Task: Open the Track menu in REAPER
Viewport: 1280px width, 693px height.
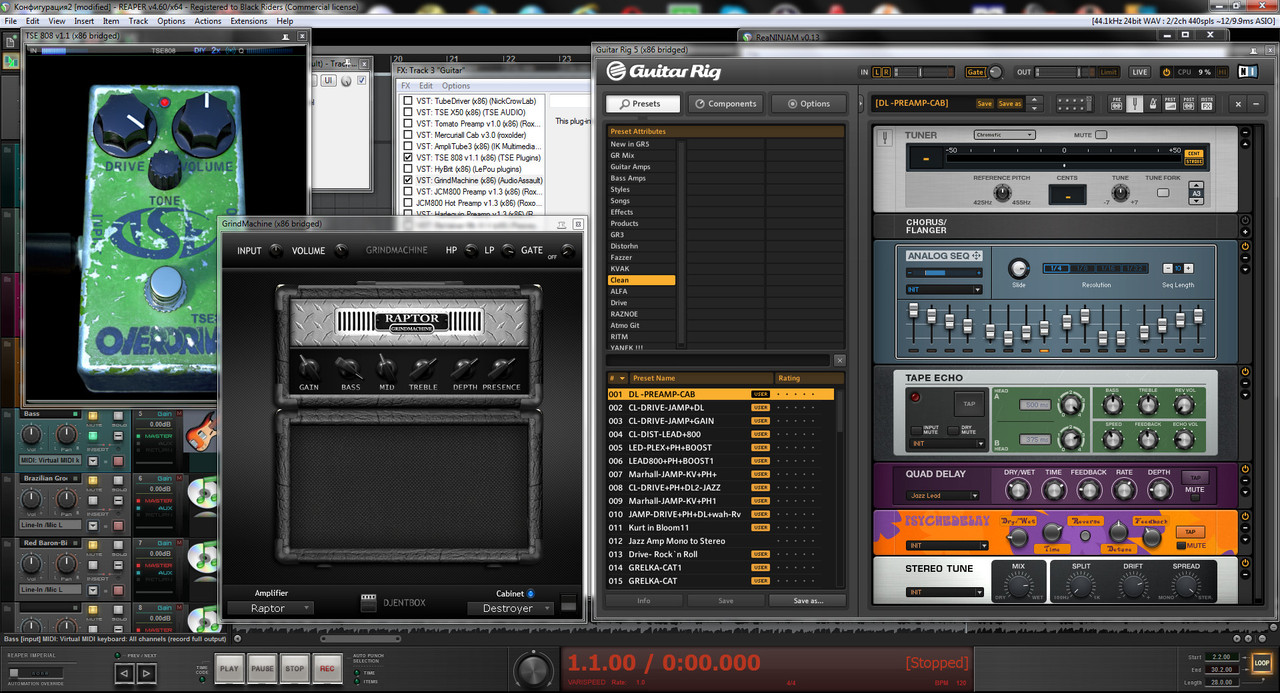Action: click(138, 21)
